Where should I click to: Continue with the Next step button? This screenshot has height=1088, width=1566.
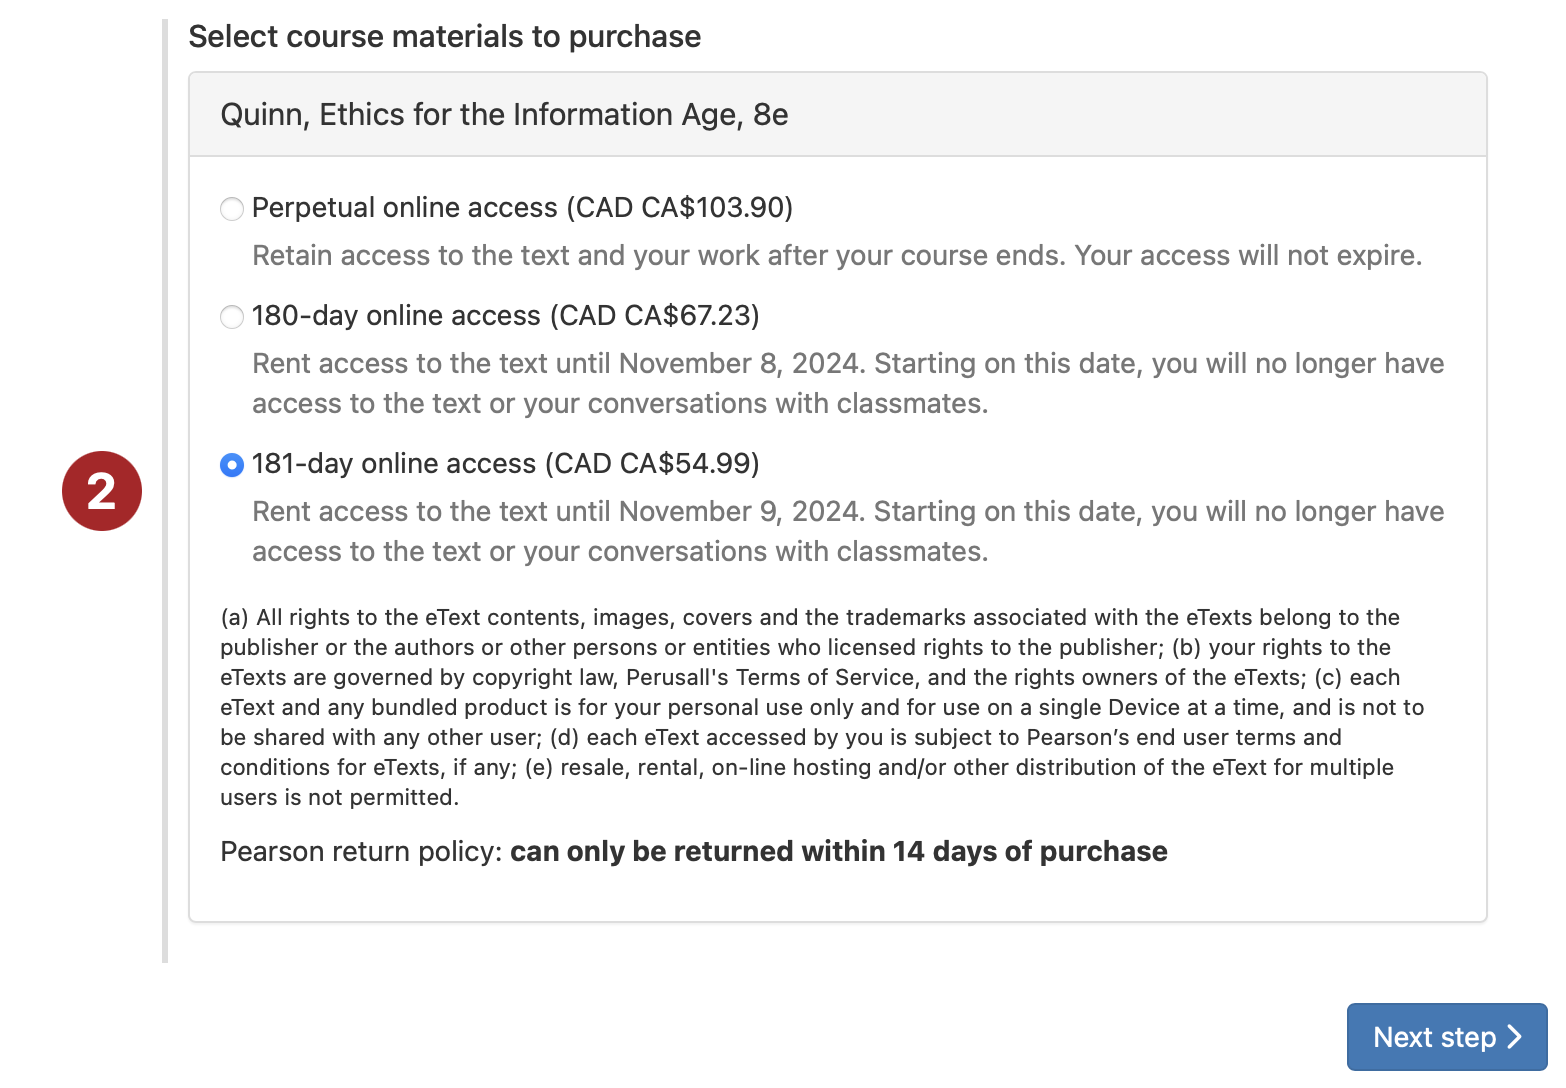[1447, 1037]
